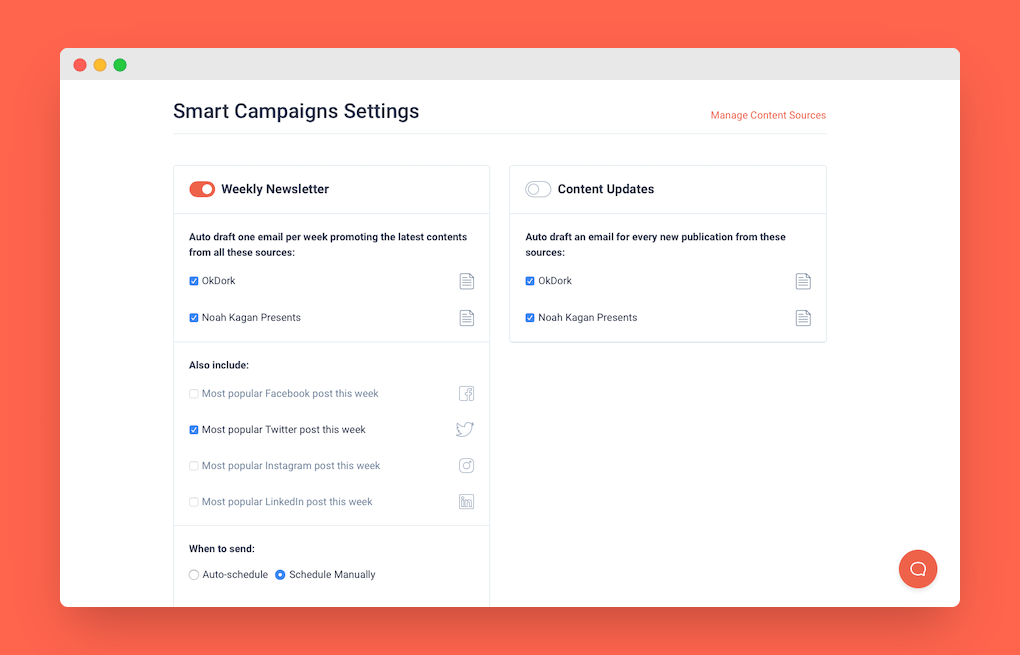Viewport: 1020px width, 655px height.
Task: Click the Facebook icon in Also include
Action: coord(466,394)
